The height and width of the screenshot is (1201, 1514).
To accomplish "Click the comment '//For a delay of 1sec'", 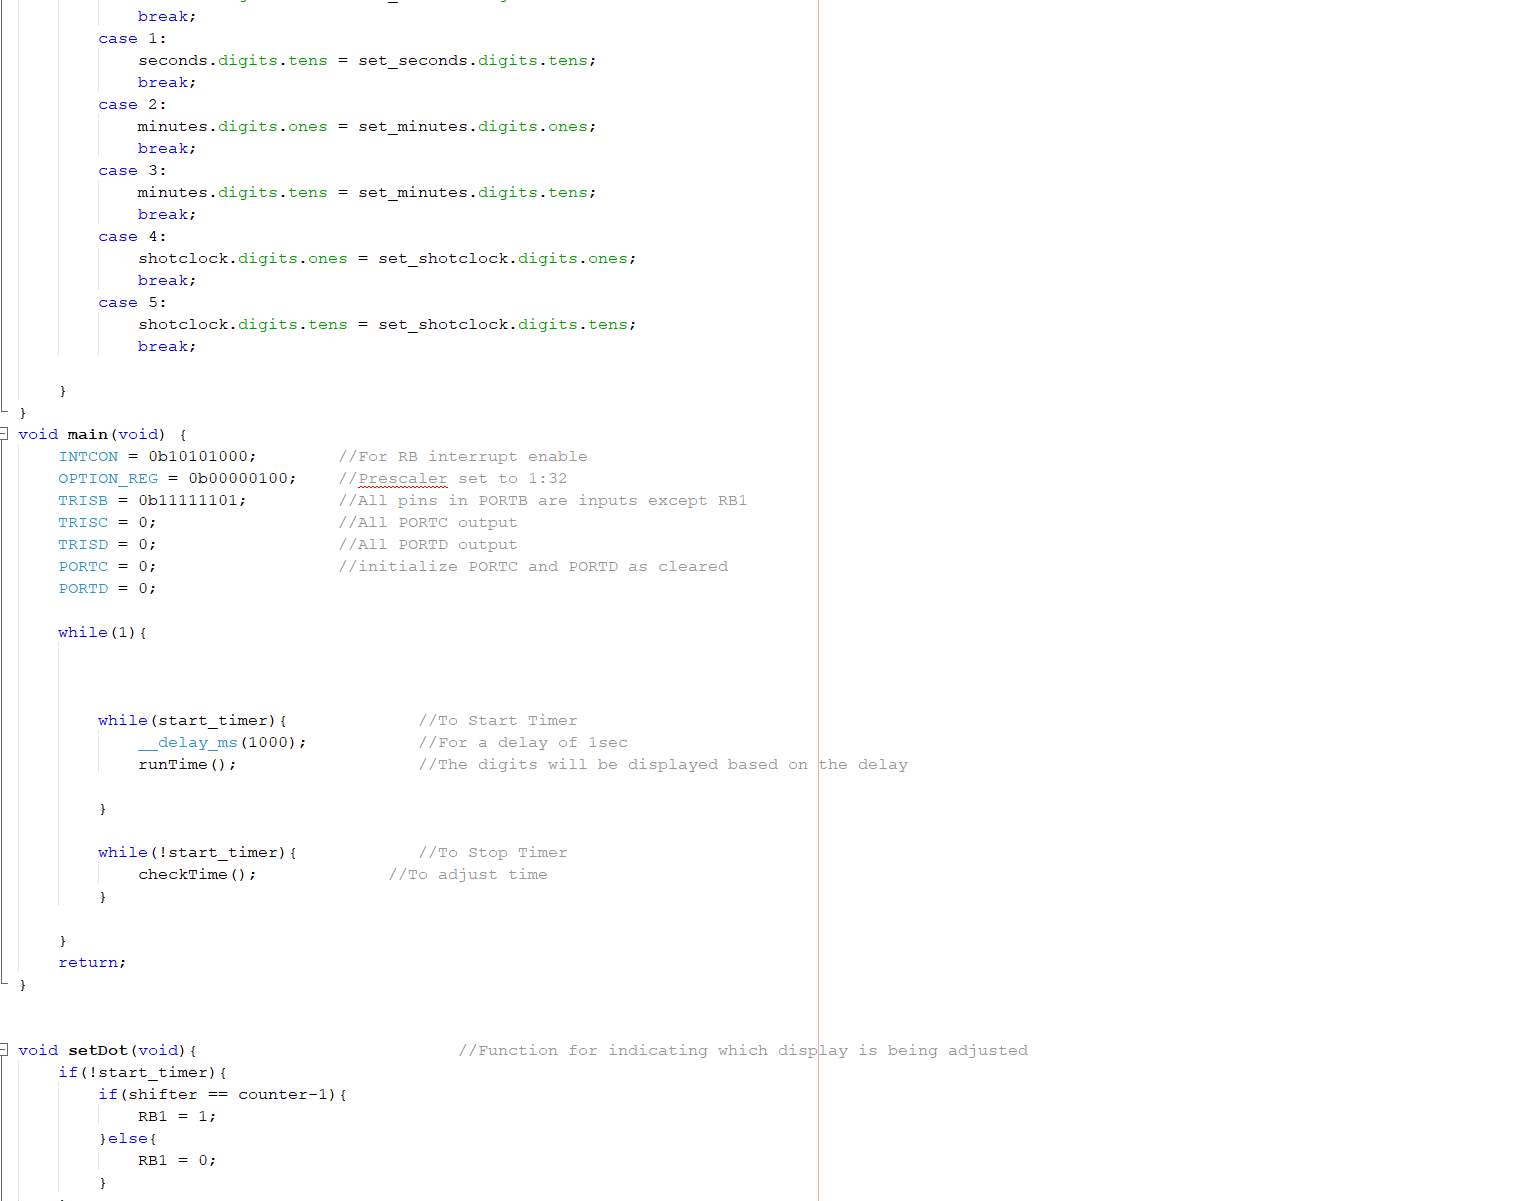I will pos(523,743).
